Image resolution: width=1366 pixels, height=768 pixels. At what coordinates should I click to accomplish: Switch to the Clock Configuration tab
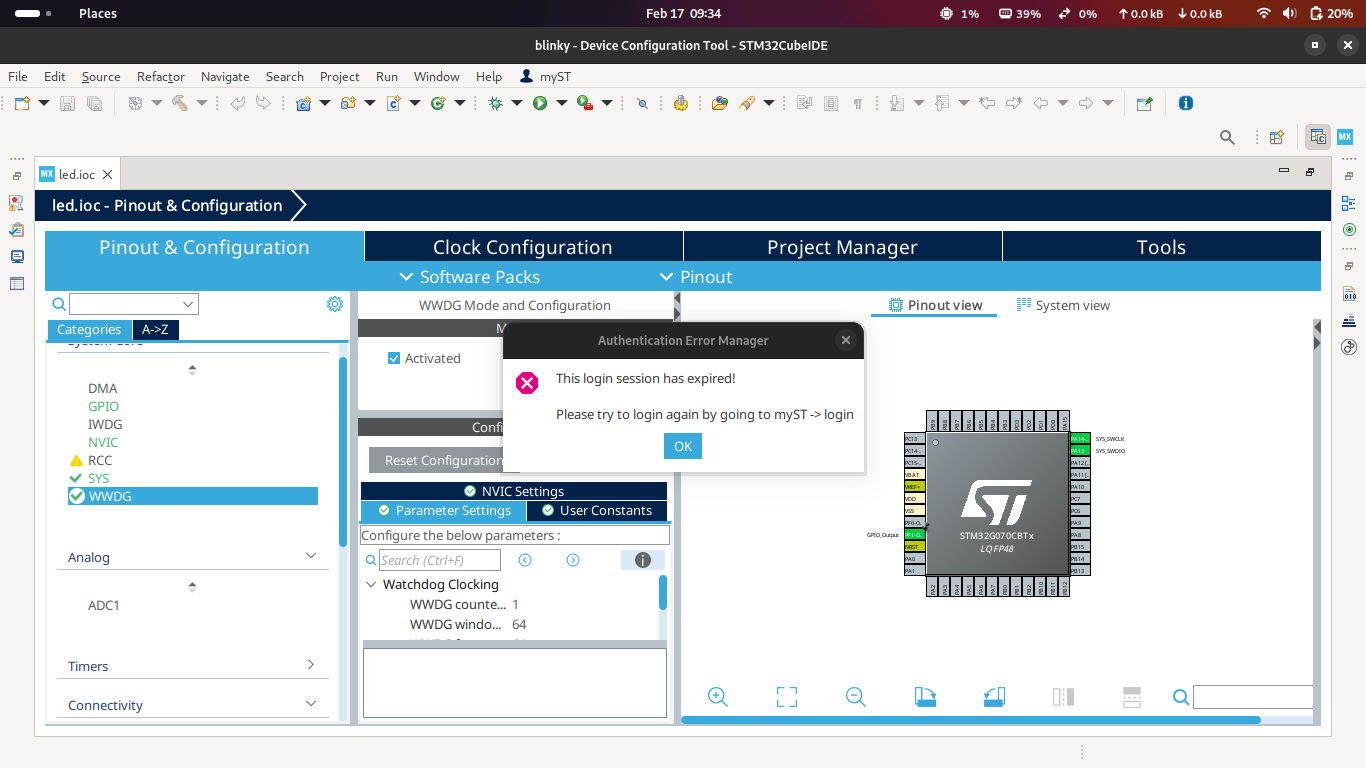pyautogui.click(x=522, y=246)
